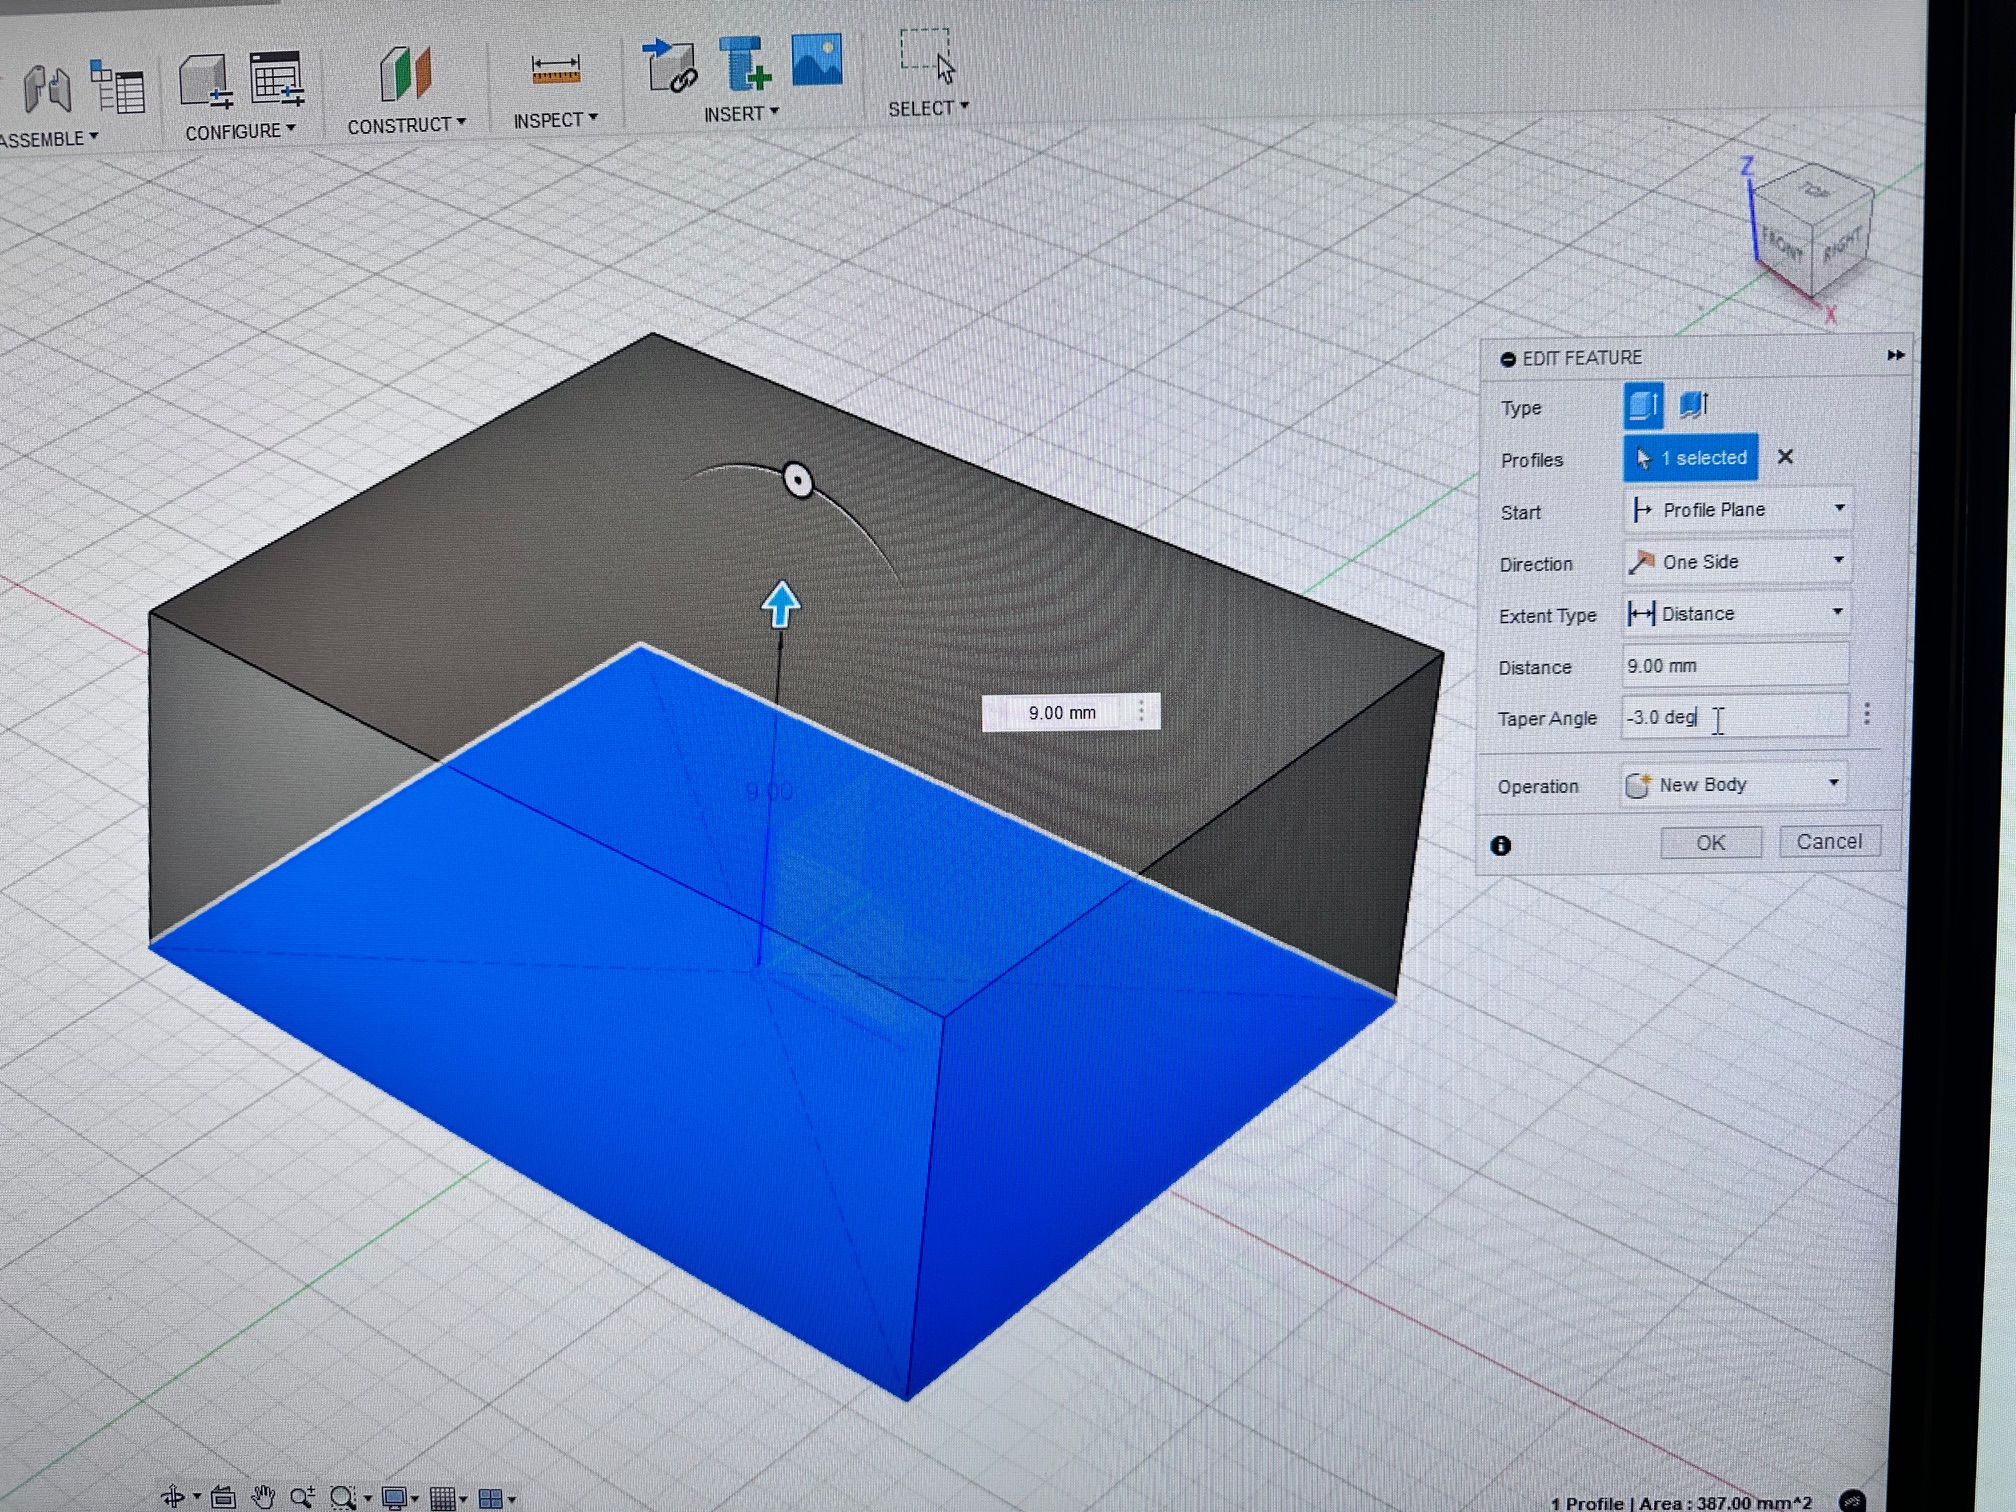Image resolution: width=2016 pixels, height=1512 pixels.
Task: Expand the Grid and Snaps dropdown arrow
Action: (x=463, y=1499)
